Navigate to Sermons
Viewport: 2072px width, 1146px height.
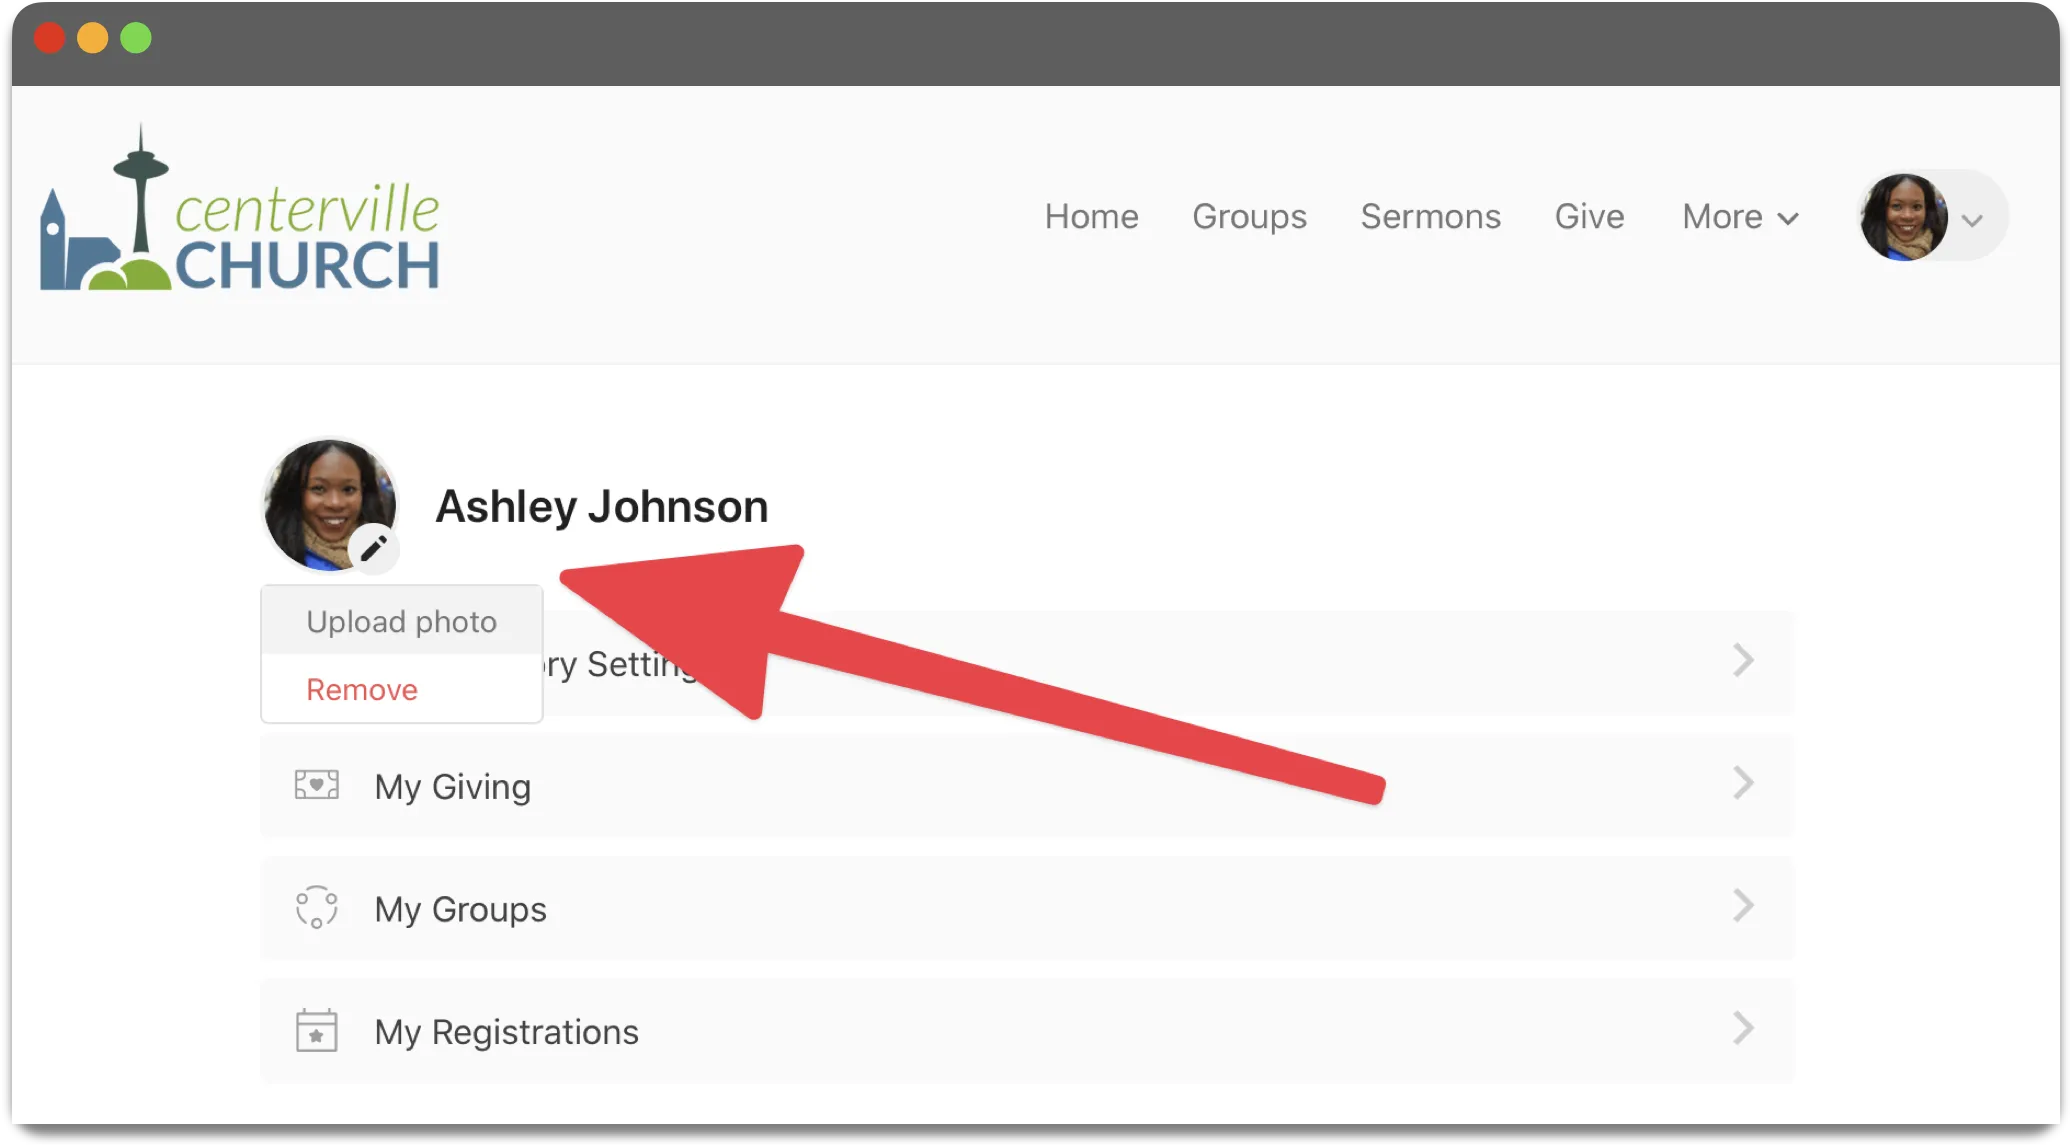click(x=1430, y=217)
